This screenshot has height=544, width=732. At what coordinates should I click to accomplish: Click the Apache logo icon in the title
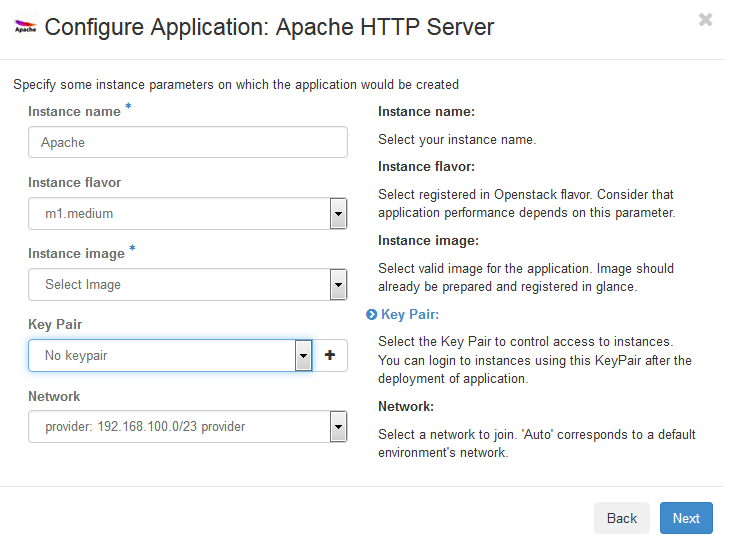(25, 27)
